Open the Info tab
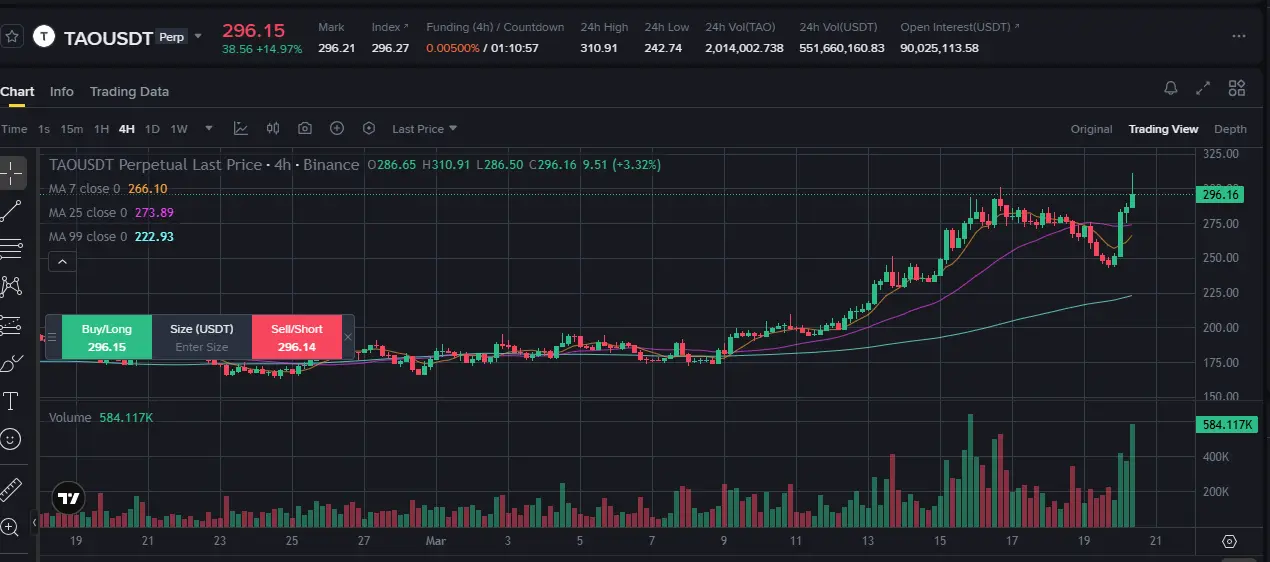 click(62, 91)
